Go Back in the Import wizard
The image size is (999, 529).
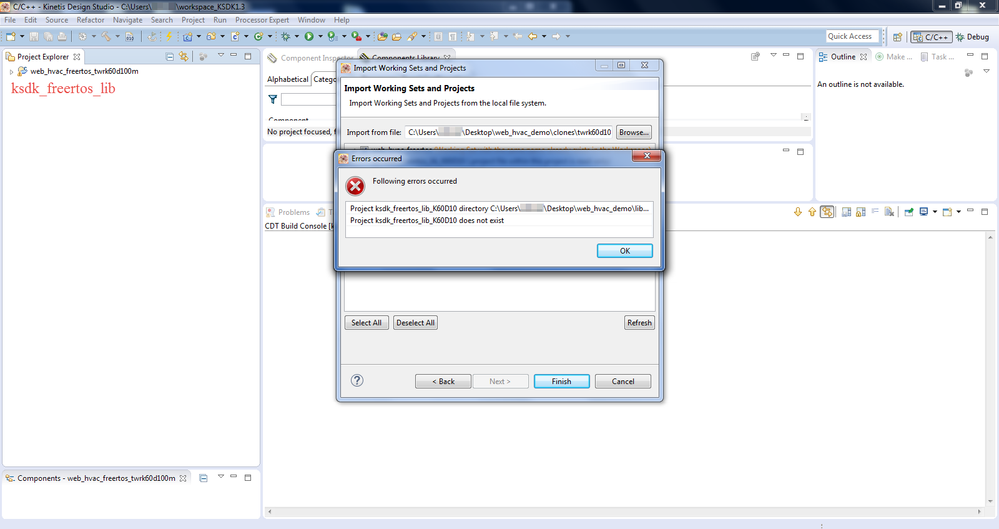[443, 381]
